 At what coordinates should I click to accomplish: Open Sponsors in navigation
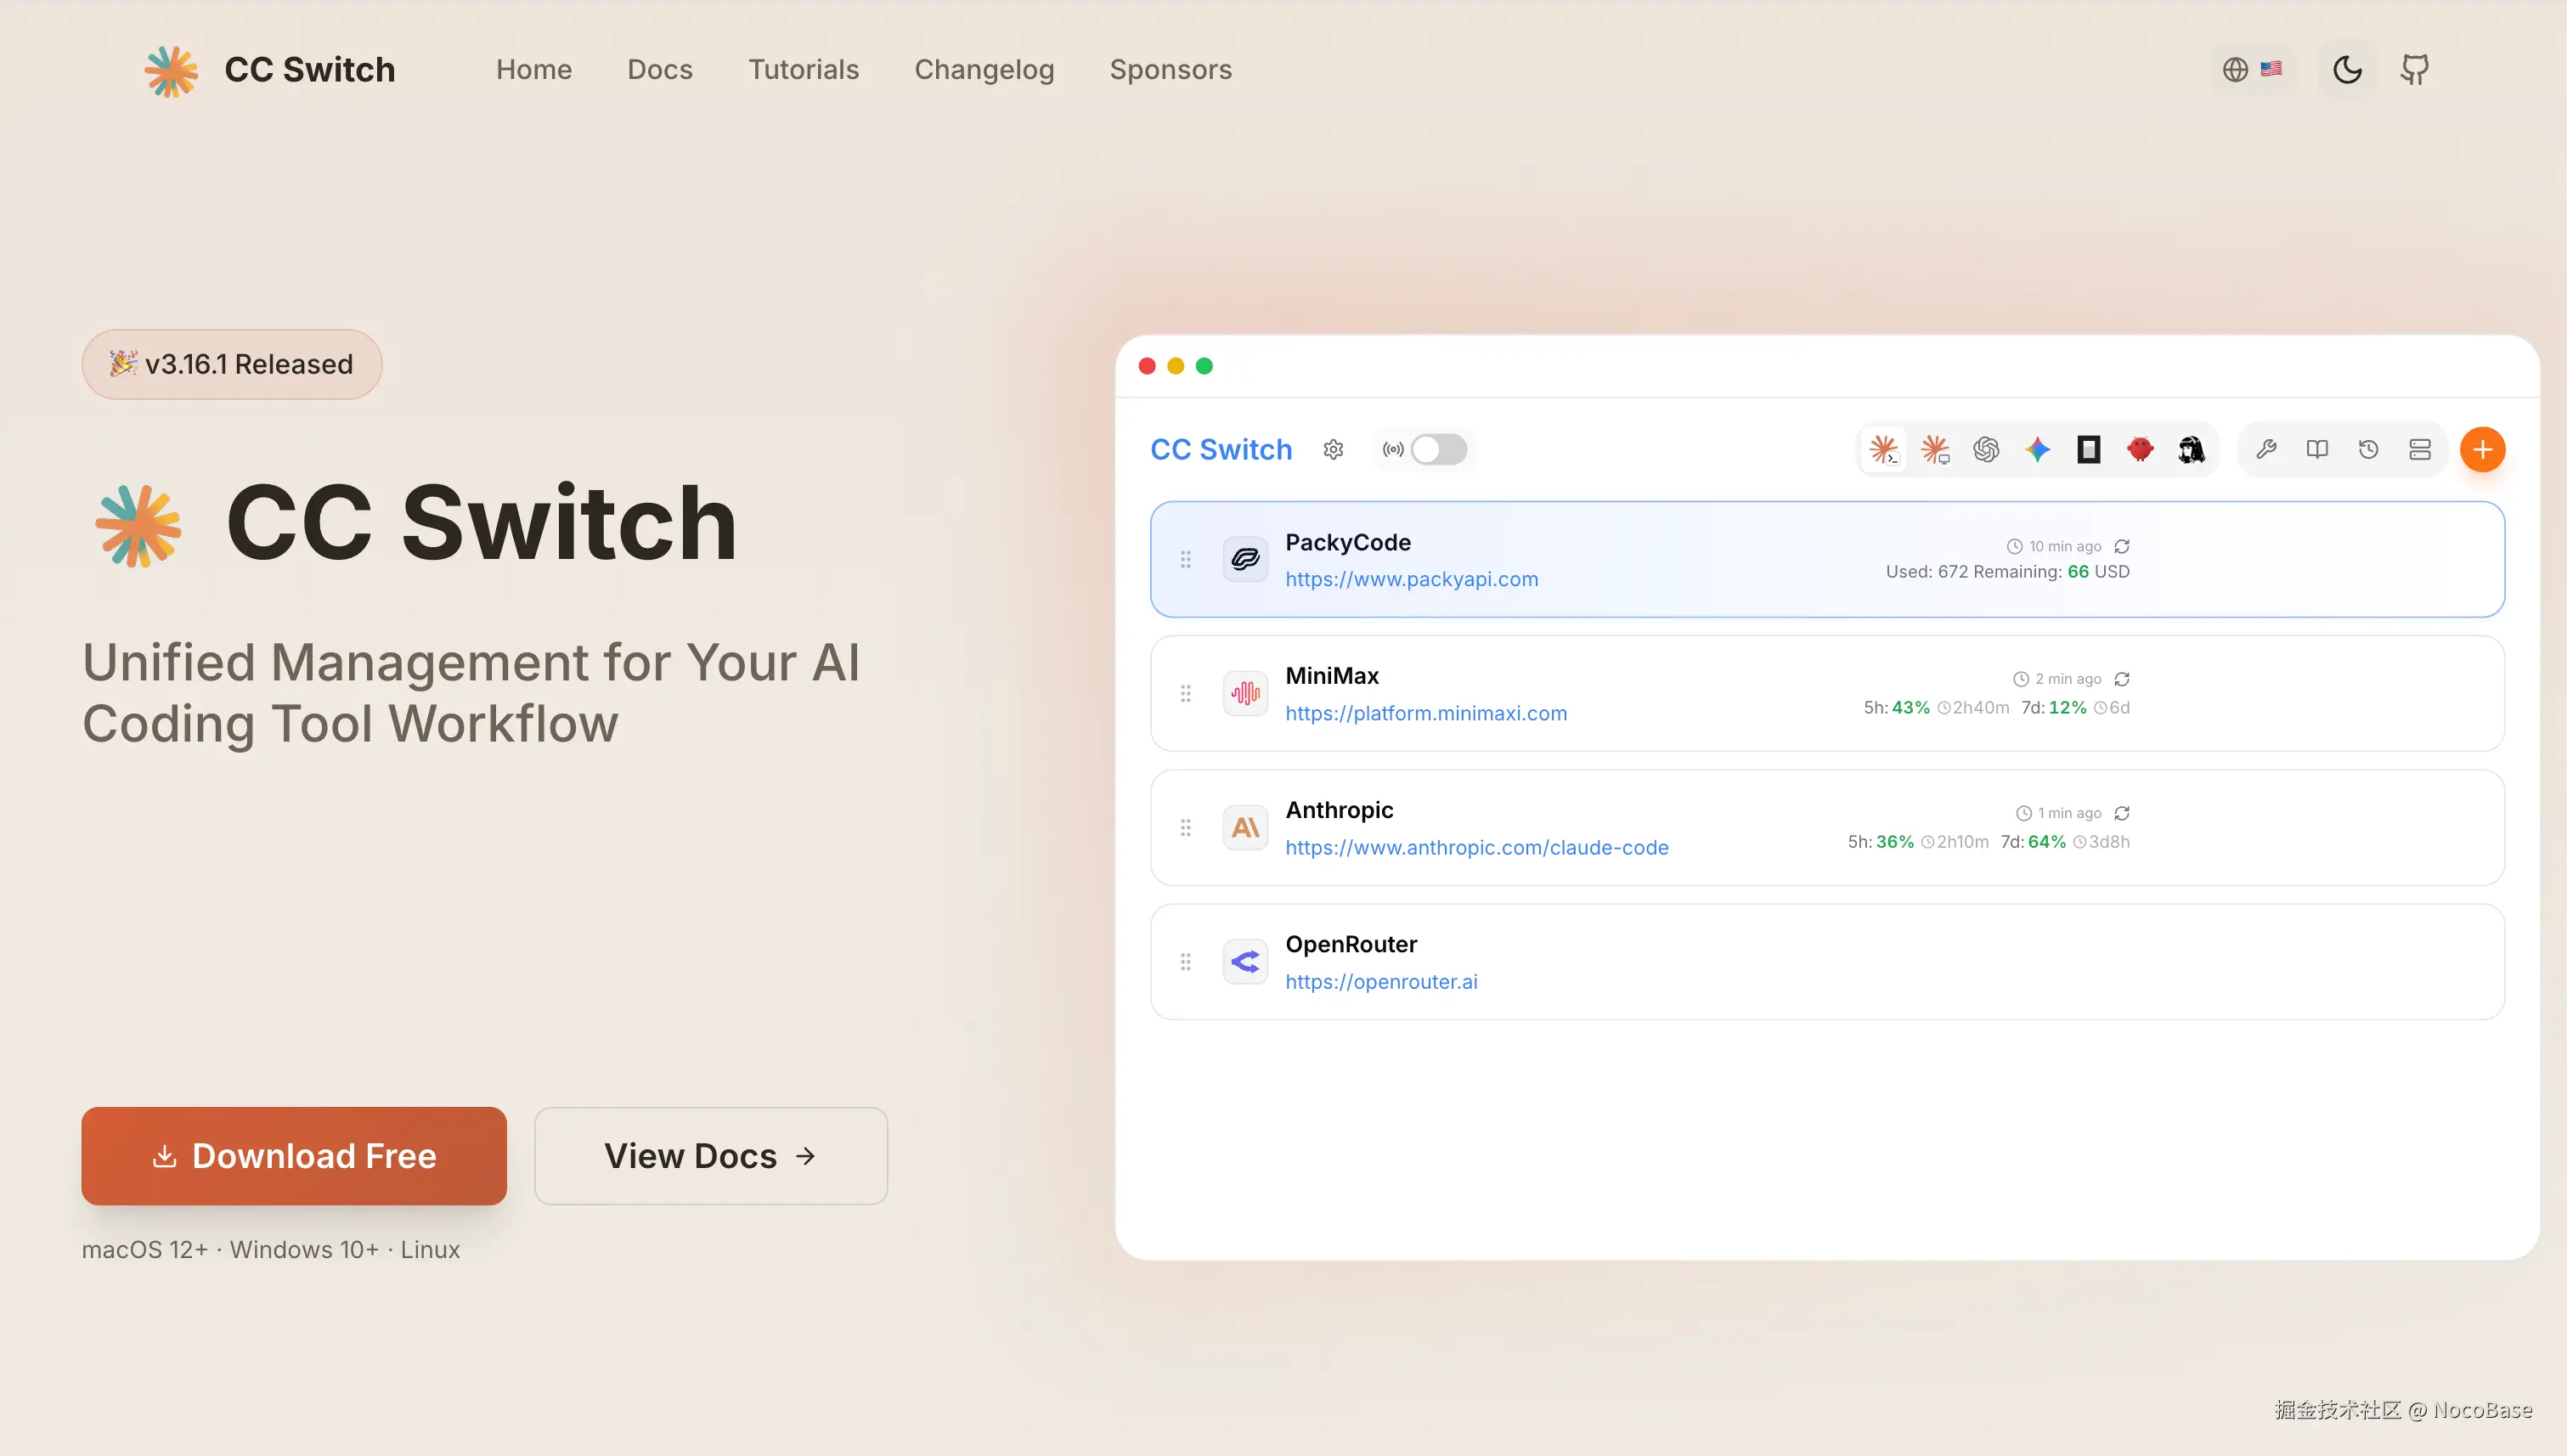pyautogui.click(x=1170, y=69)
